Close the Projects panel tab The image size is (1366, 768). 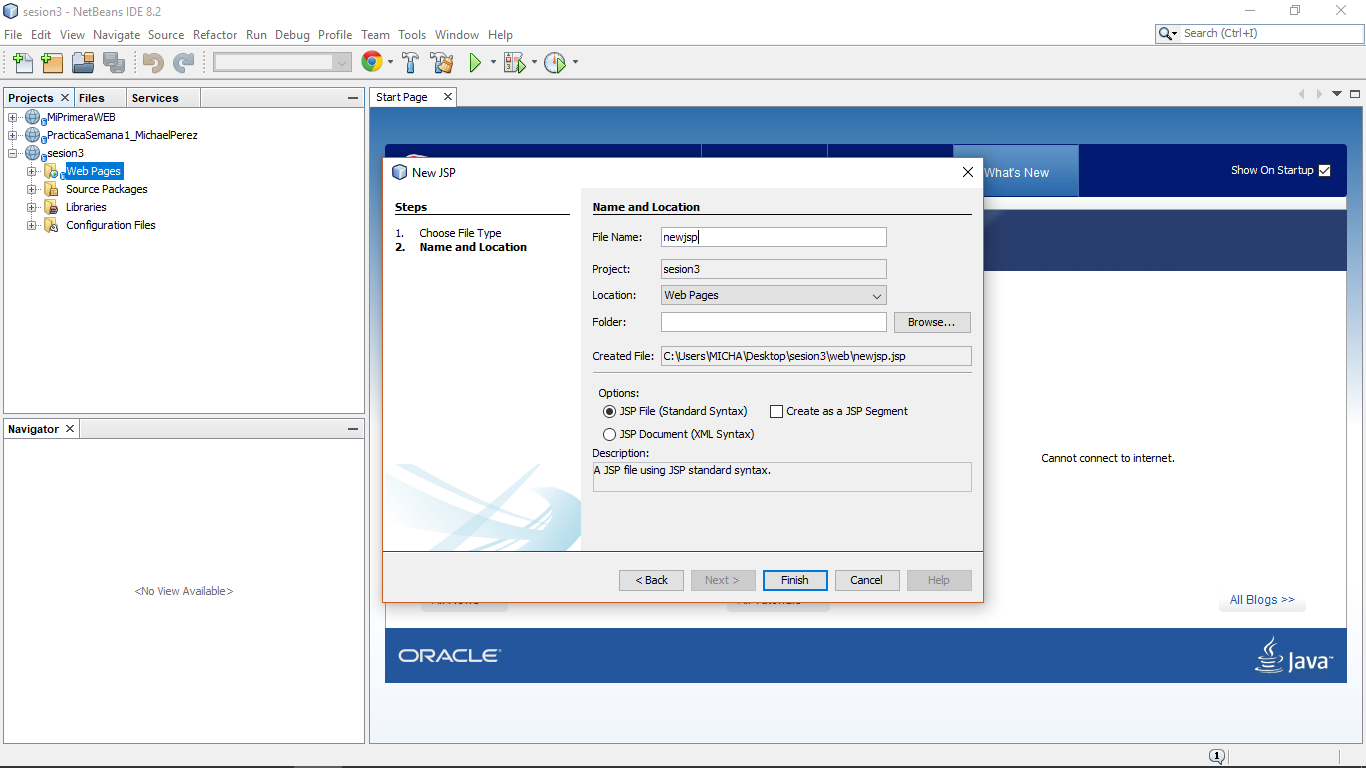pos(65,97)
